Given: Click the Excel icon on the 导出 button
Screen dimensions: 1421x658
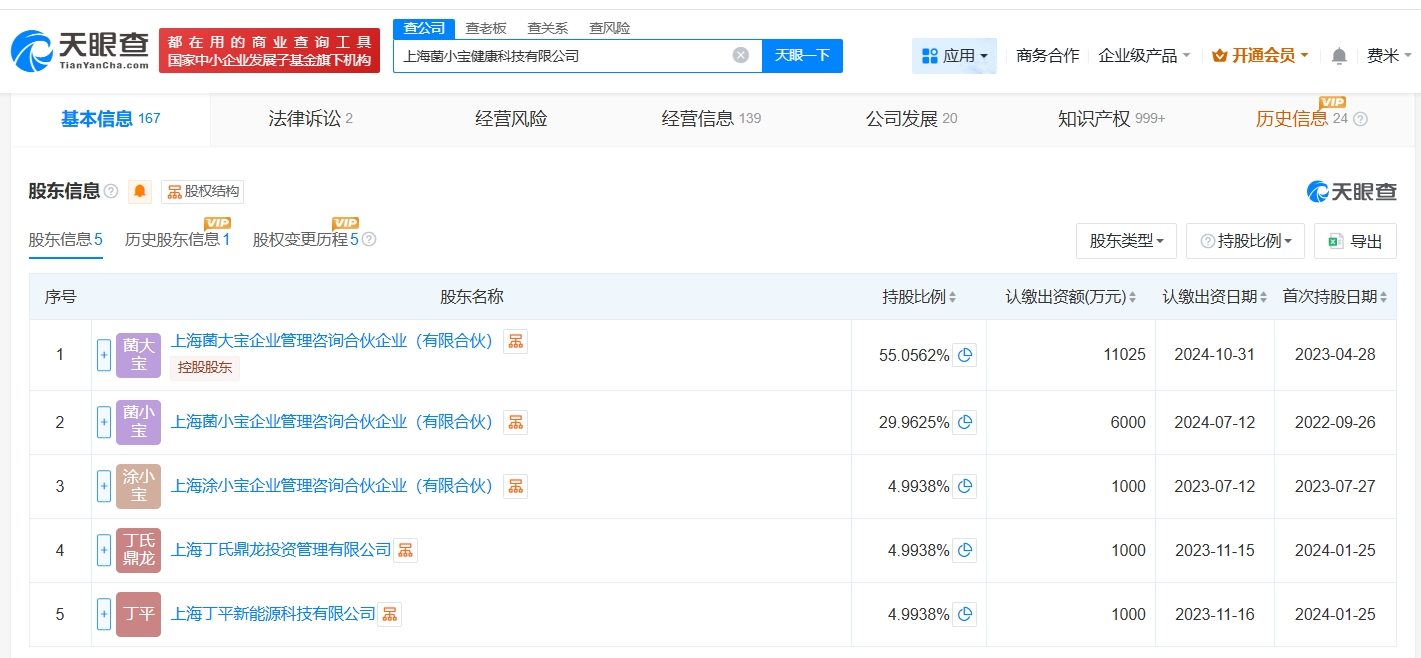Looking at the screenshot, I should [x=1334, y=240].
